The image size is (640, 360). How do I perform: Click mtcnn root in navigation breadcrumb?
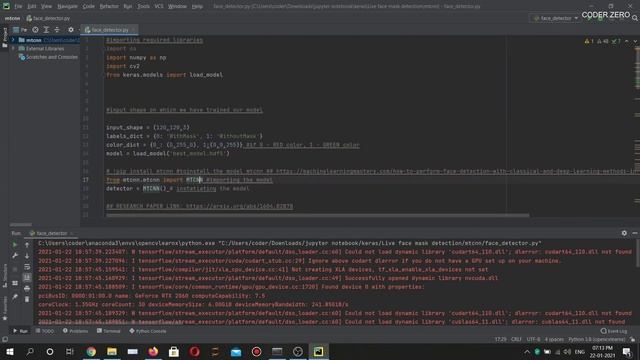click(x=12, y=18)
